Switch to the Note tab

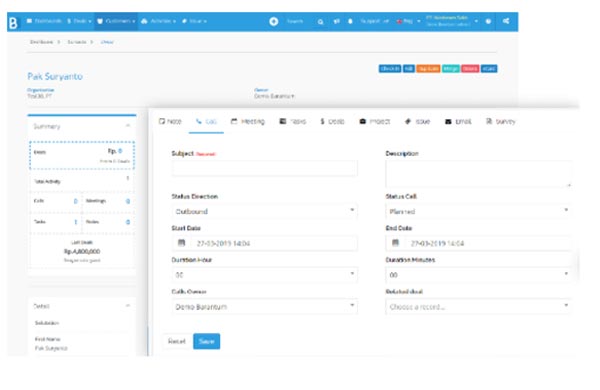(x=170, y=121)
